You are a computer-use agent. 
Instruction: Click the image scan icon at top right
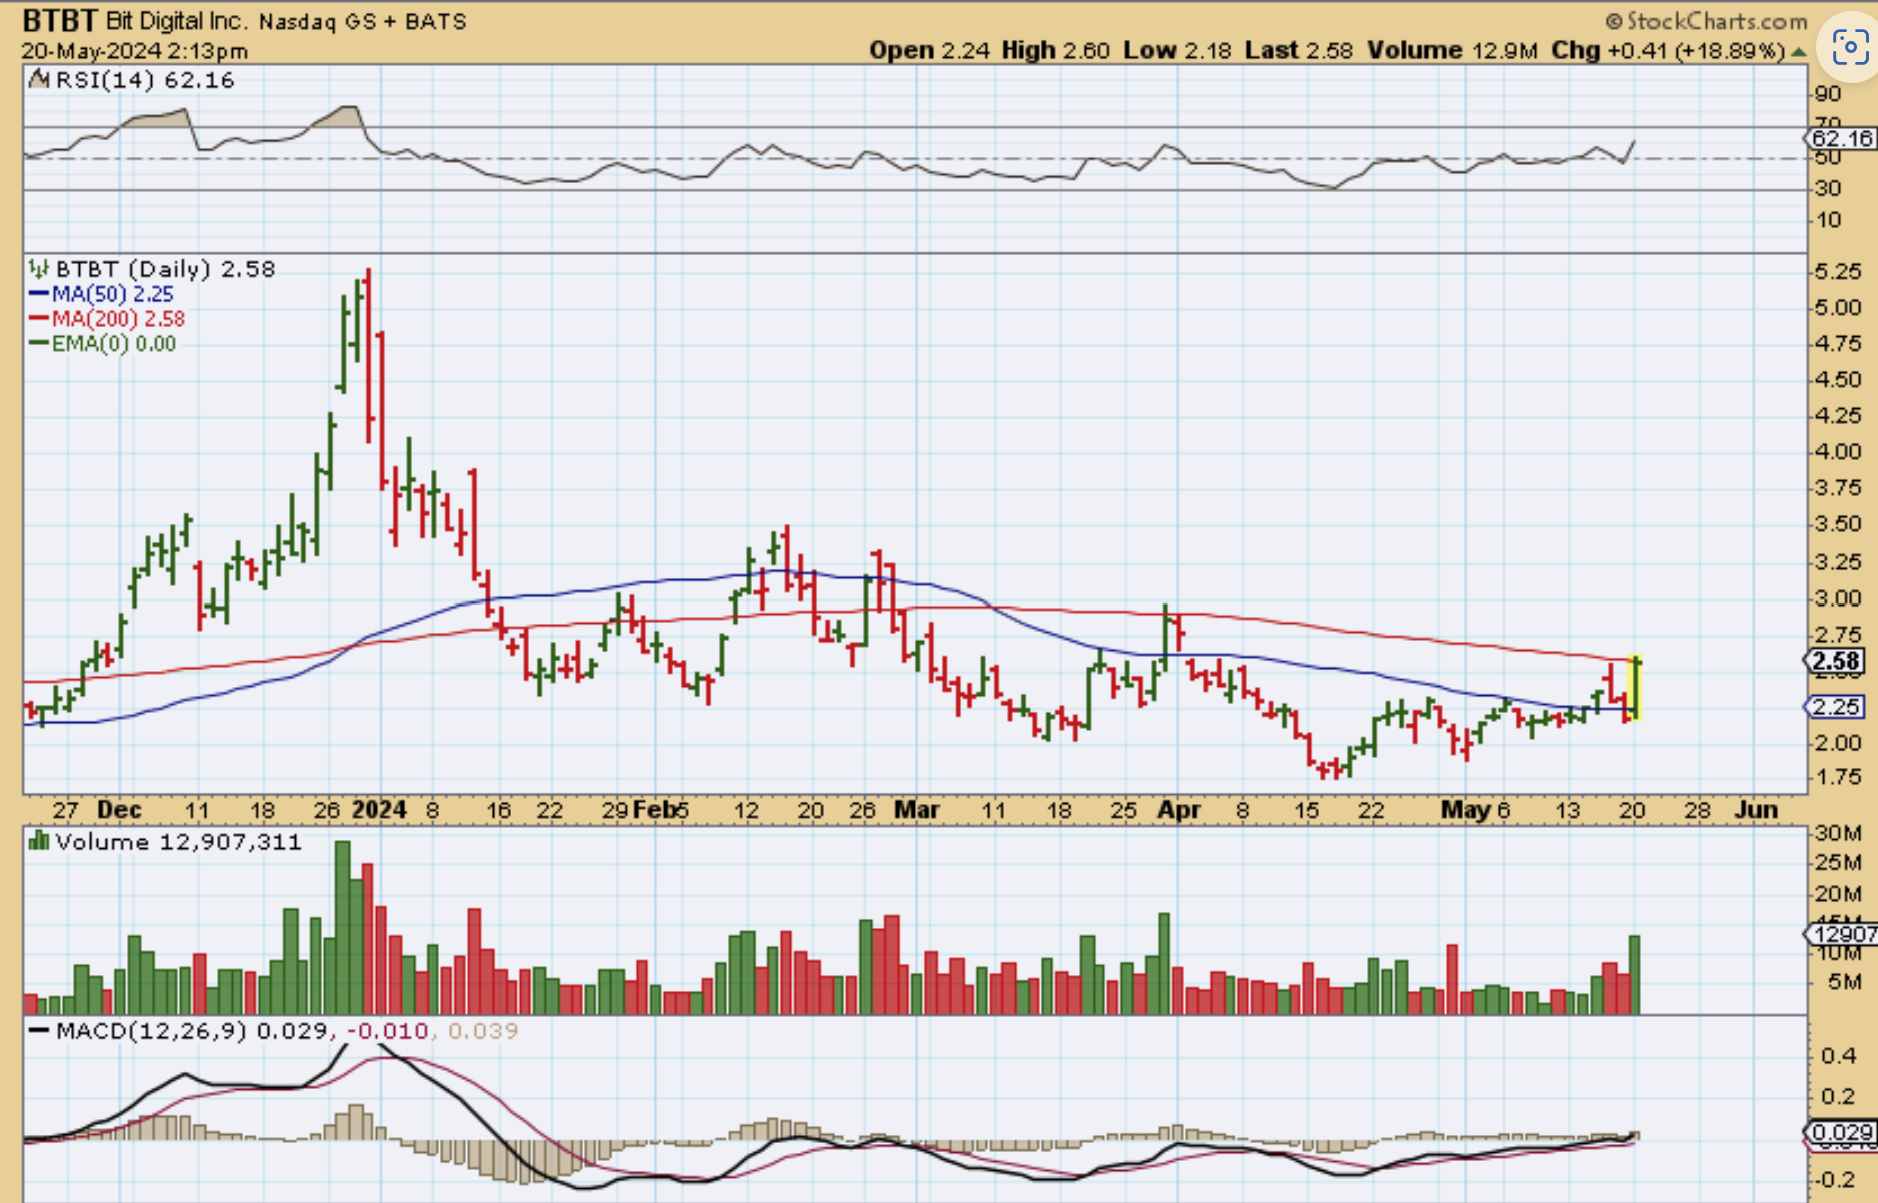tap(1849, 46)
